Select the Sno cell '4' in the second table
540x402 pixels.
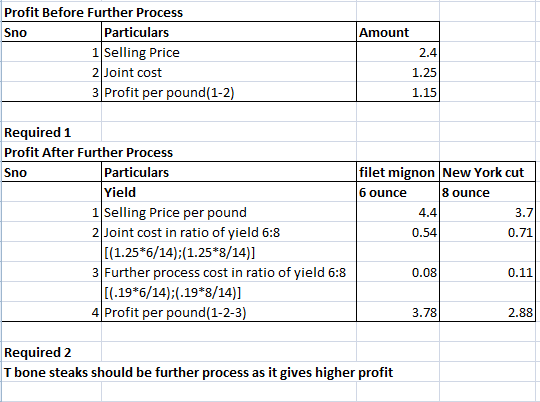[x=52, y=312]
